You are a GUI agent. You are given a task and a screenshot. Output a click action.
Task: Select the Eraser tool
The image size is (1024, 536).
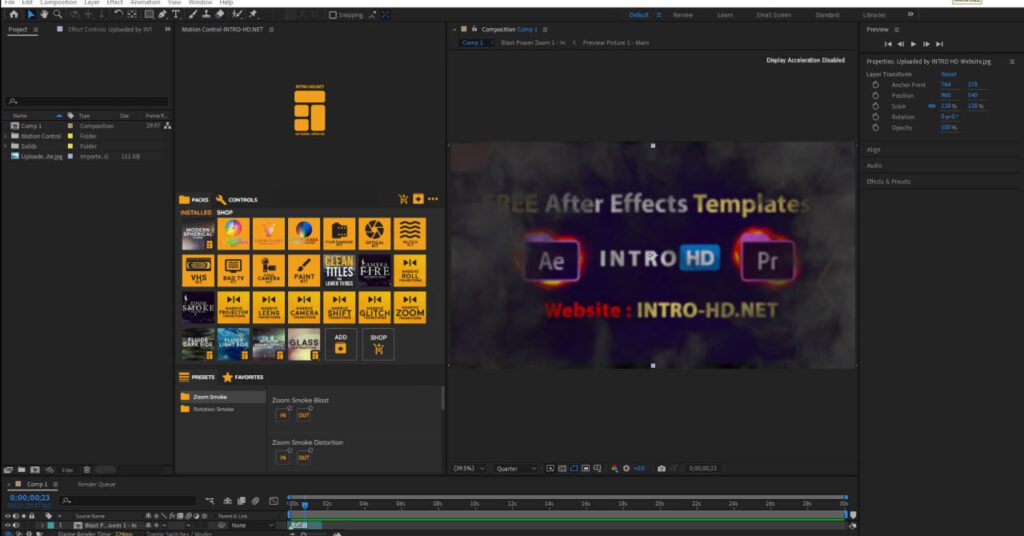220,14
